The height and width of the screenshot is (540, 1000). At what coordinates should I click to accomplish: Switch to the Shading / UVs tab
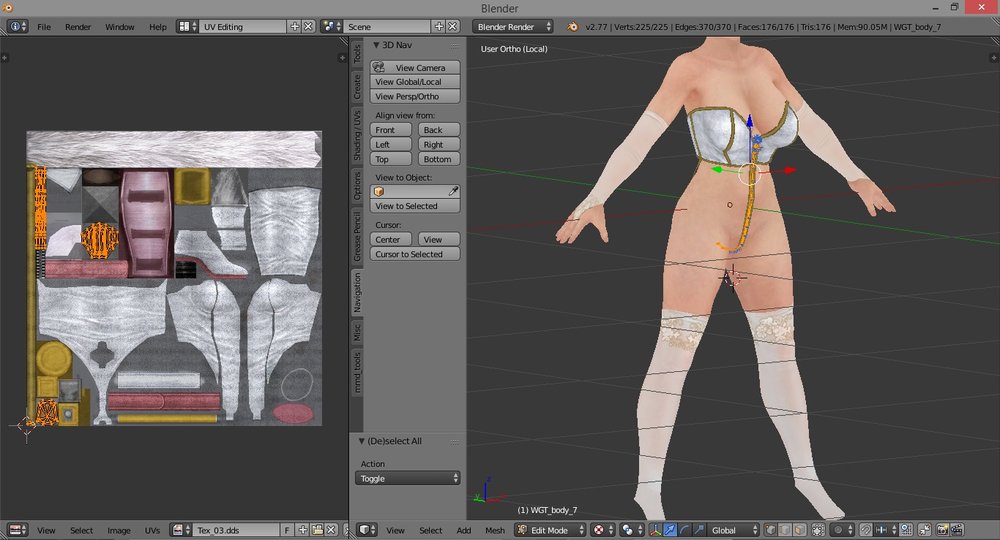[357, 135]
